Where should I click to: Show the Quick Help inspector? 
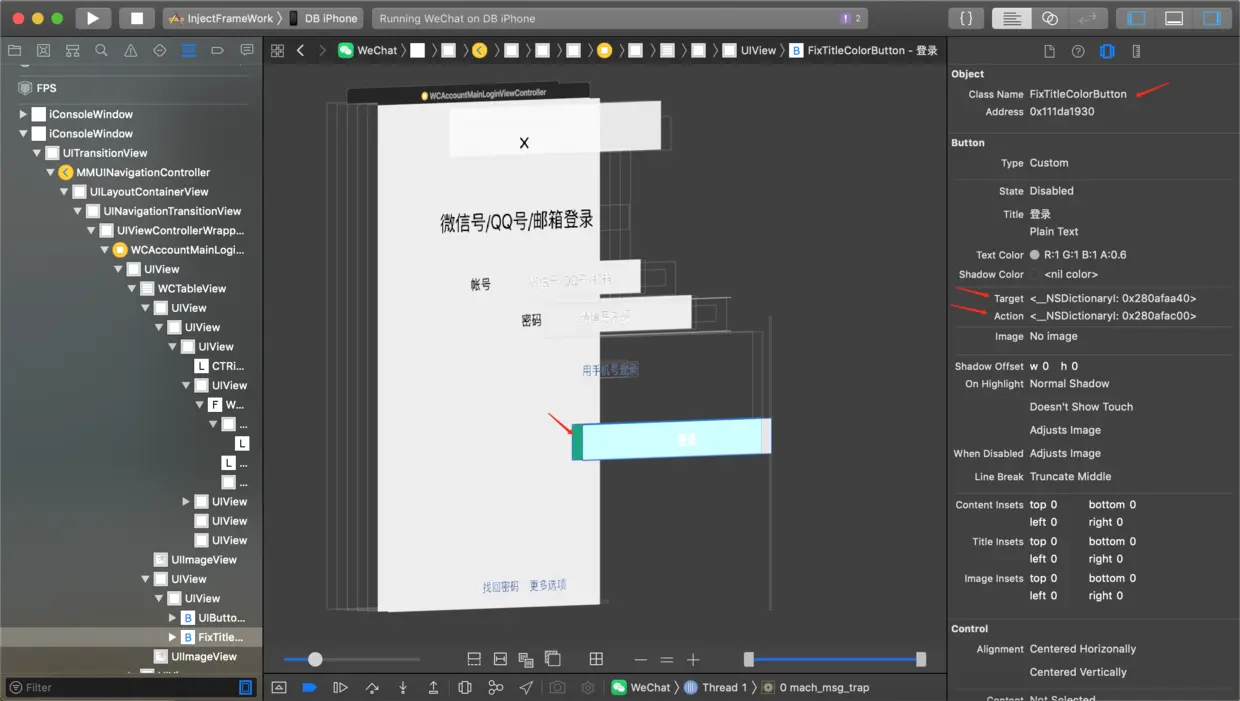pyautogui.click(x=1078, y=51)
